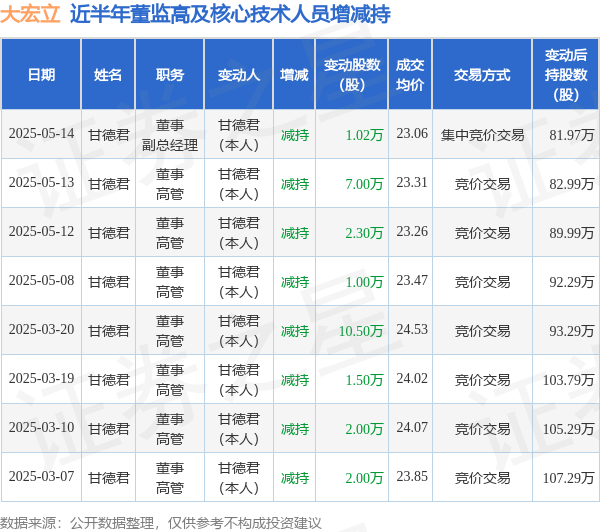Viewport: 600px width, 532px height.
Task: Click the 变动股数(股) column header
Action: click(352, 75)
